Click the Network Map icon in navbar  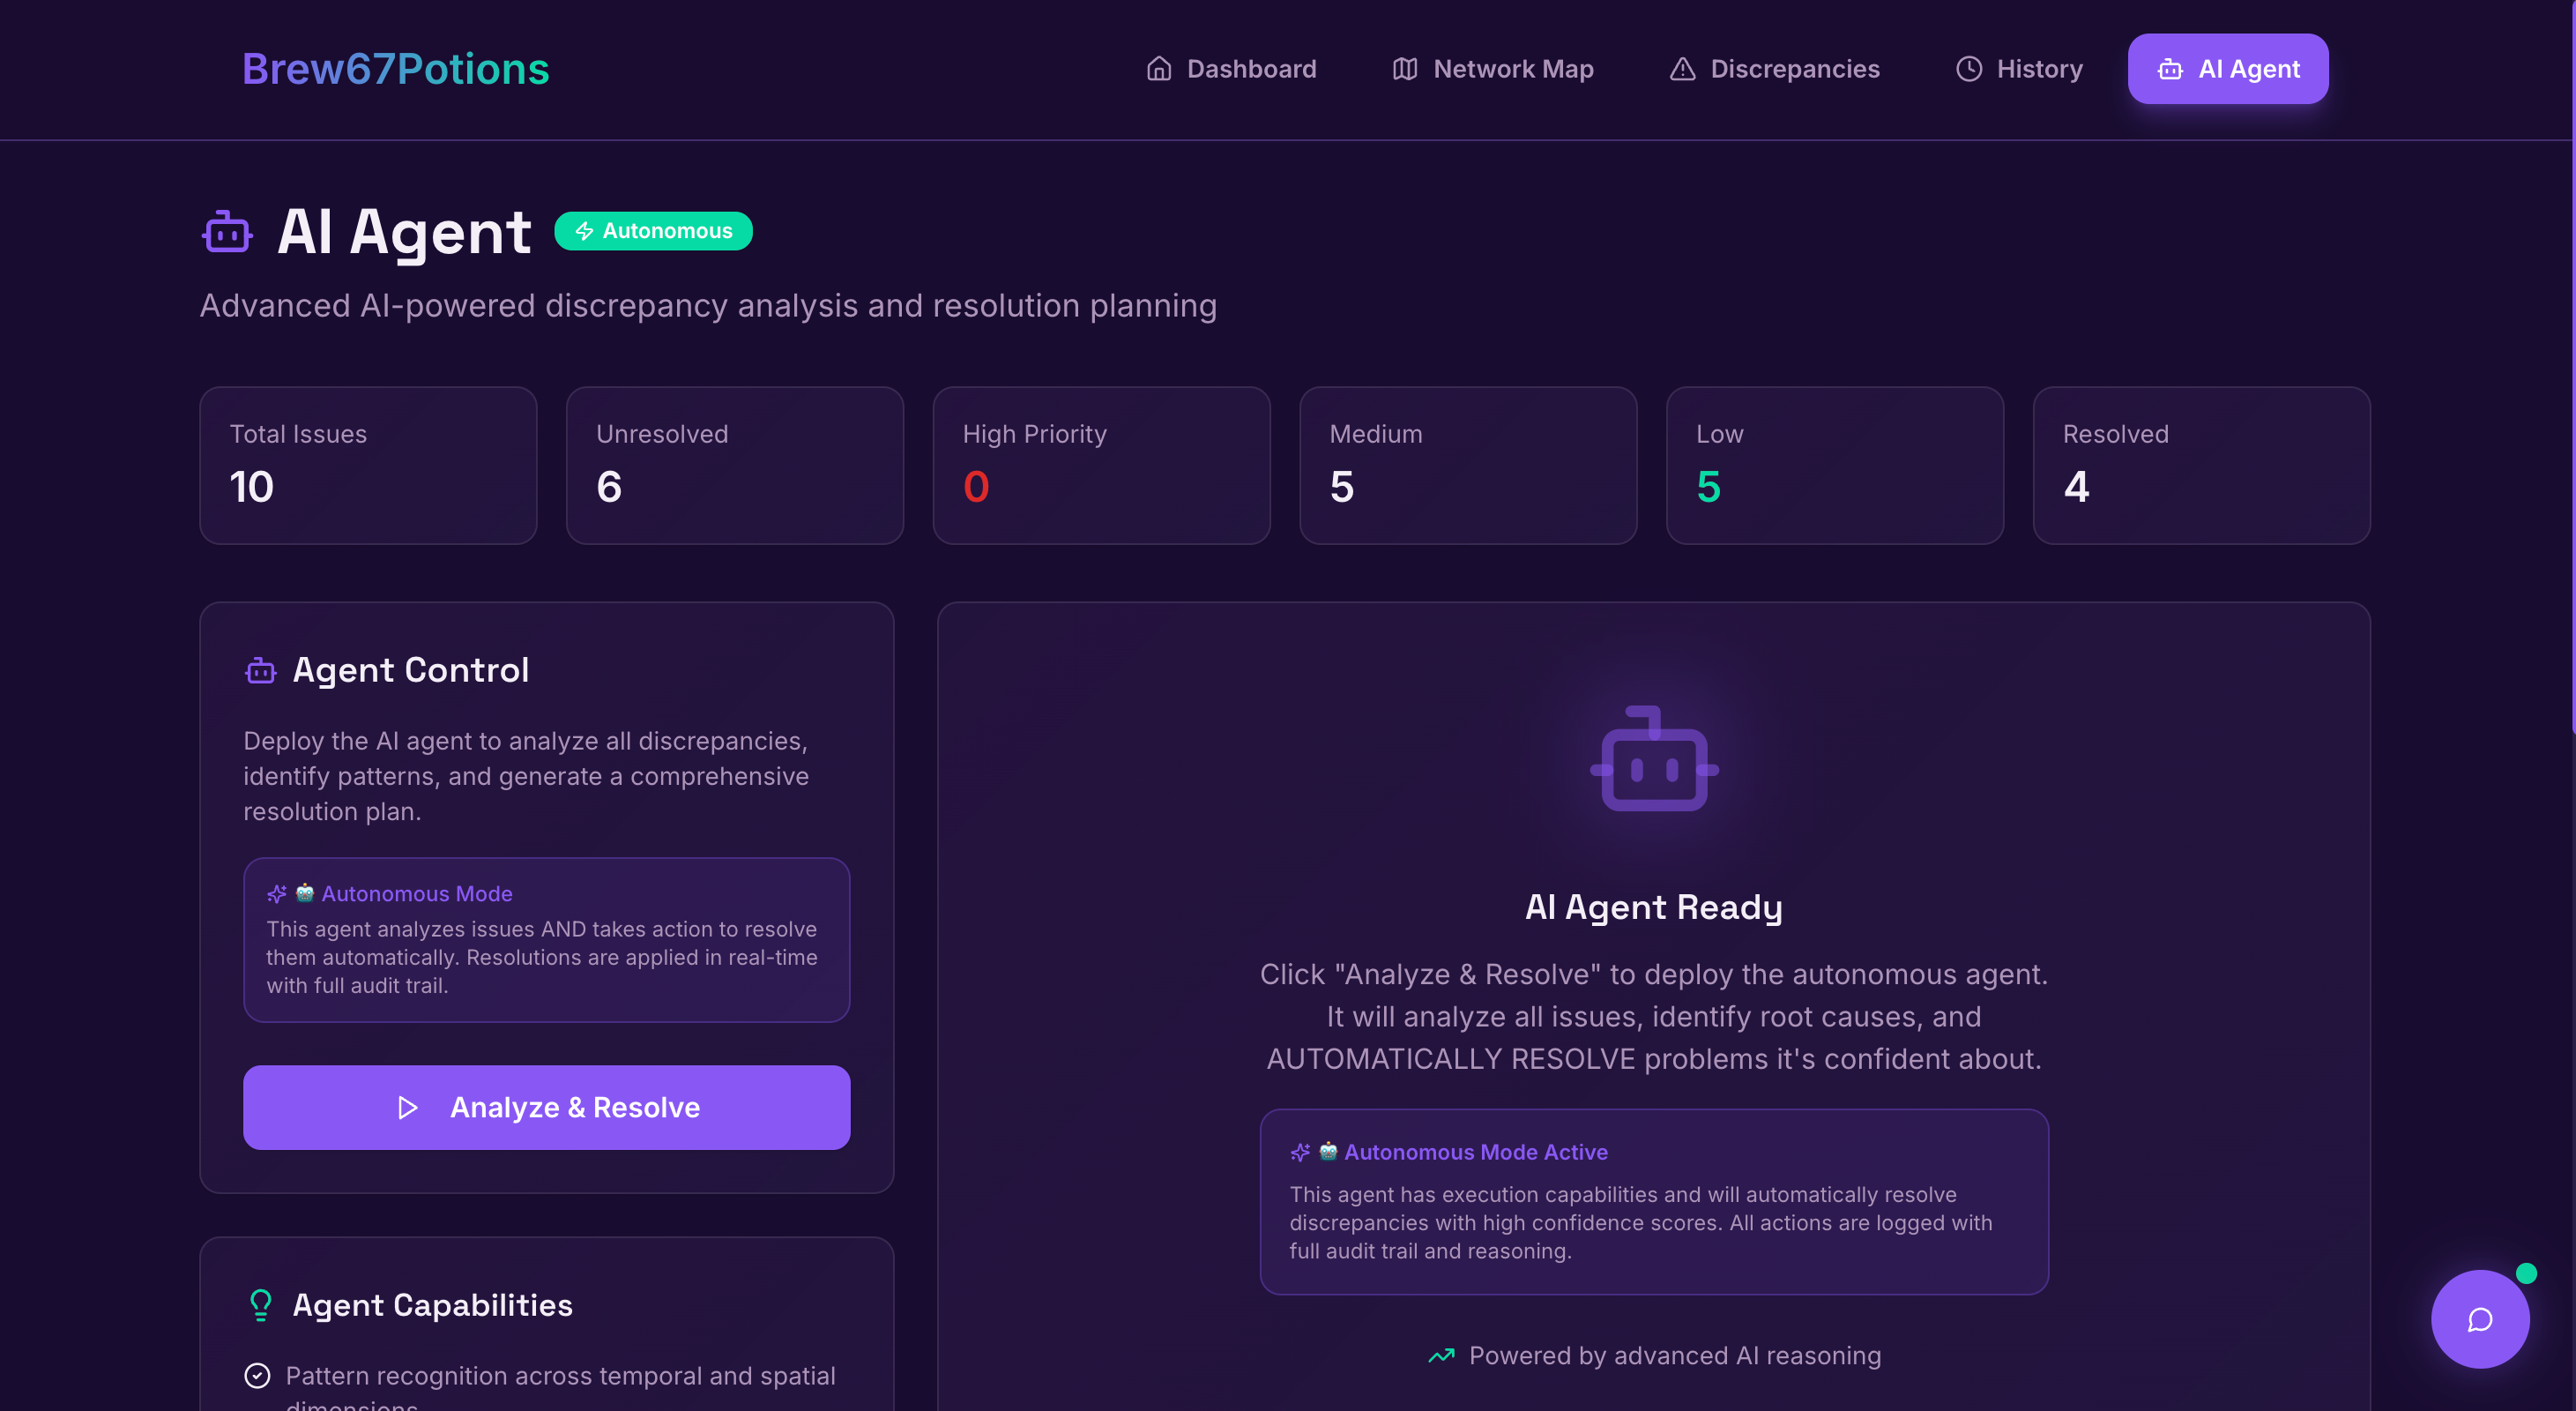point(1404,69)
